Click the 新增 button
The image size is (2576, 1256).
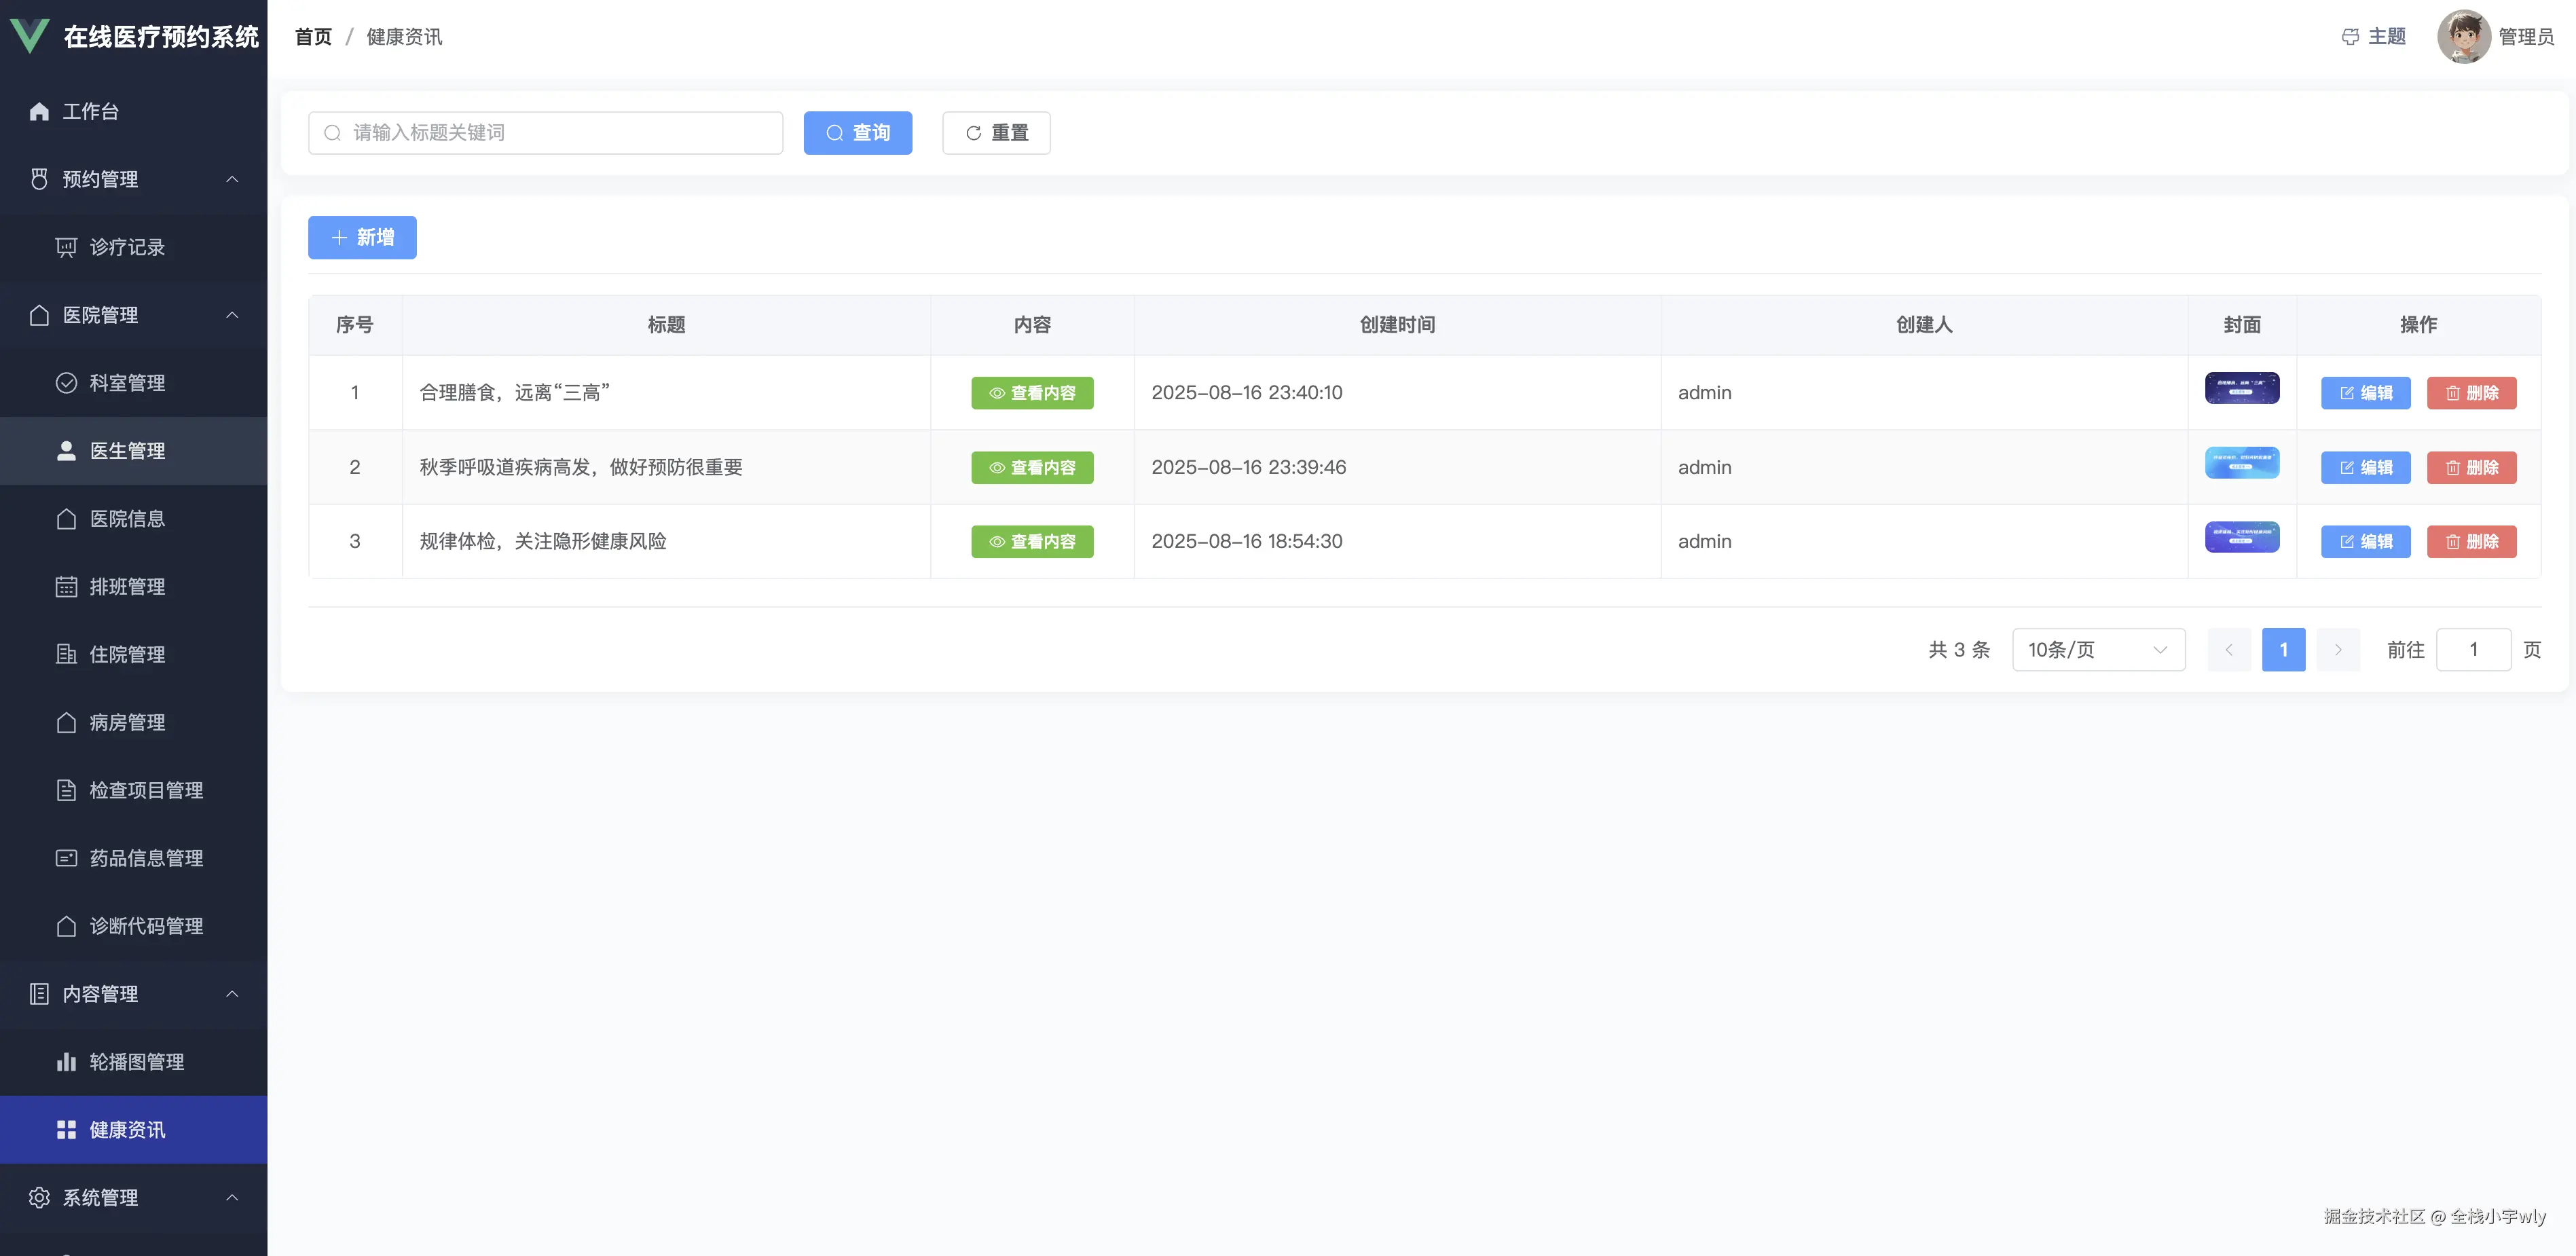(362, 237)
